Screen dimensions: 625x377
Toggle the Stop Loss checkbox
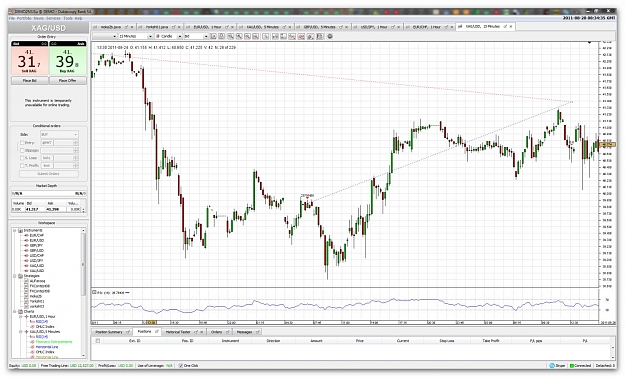click(22, 158)
